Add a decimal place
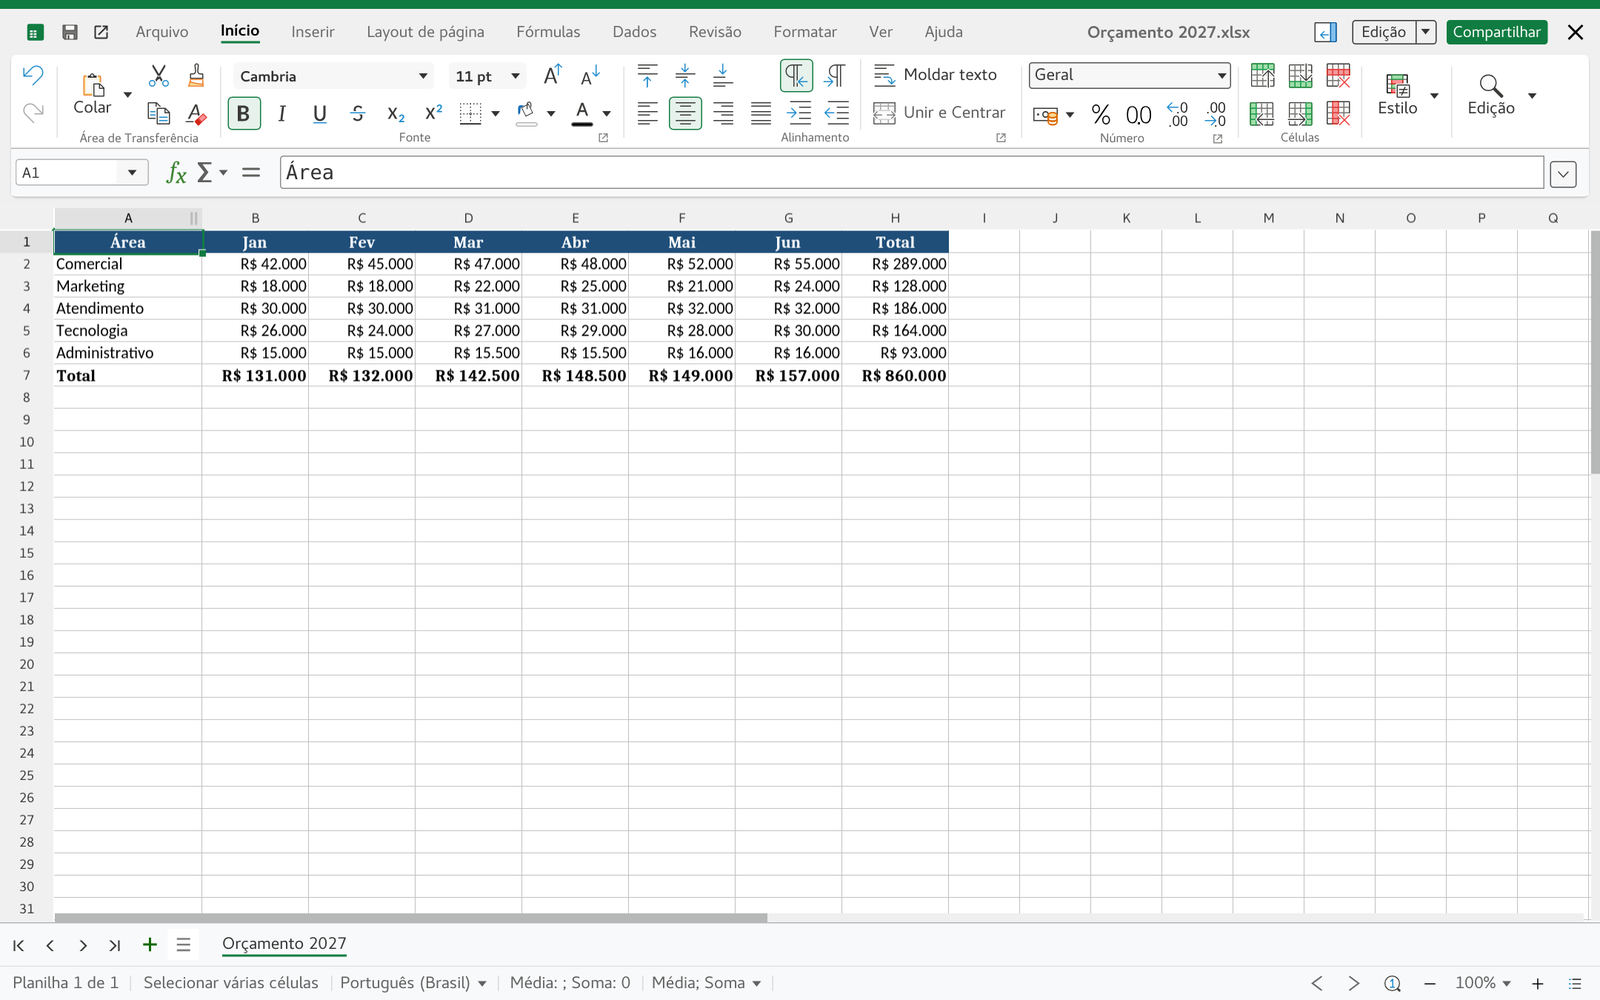The height and width of the screenshot is (1000, 1600). click(1178, 114)
